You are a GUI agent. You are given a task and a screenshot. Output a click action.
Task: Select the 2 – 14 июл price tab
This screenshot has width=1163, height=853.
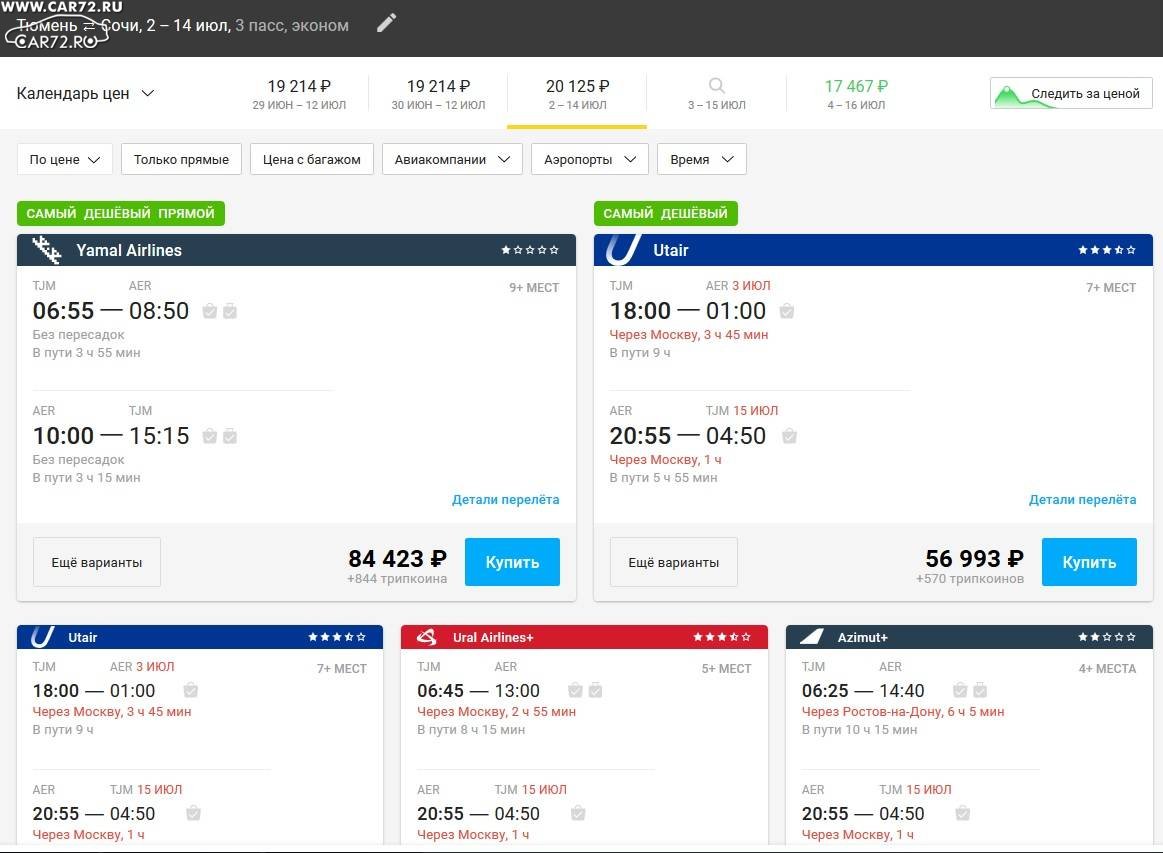click(577, 94)
